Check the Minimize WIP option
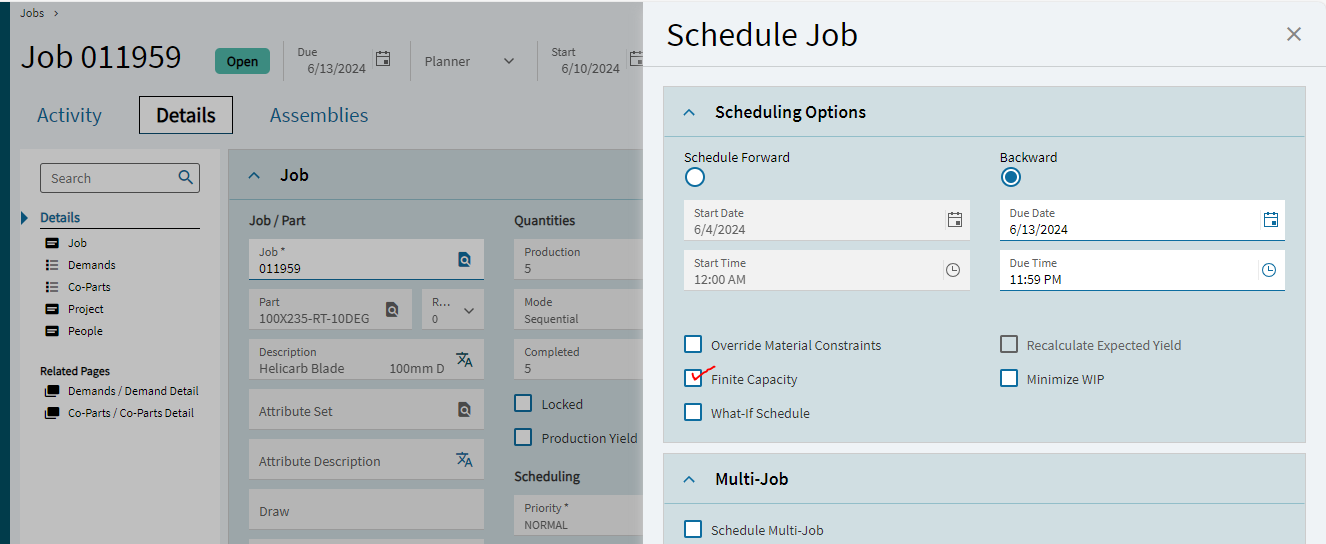1326x544 pixels. [x=1009, y=378]
